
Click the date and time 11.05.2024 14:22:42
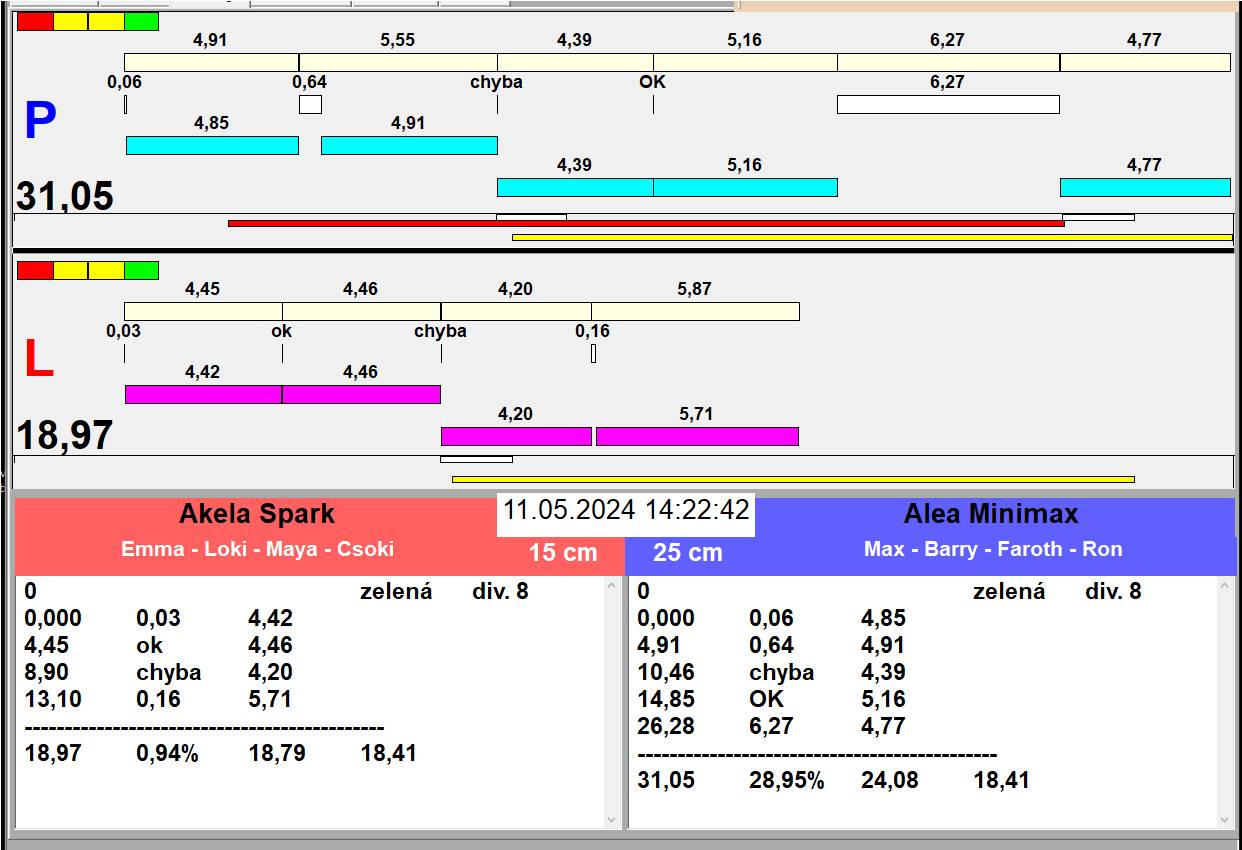click(626, 510)
